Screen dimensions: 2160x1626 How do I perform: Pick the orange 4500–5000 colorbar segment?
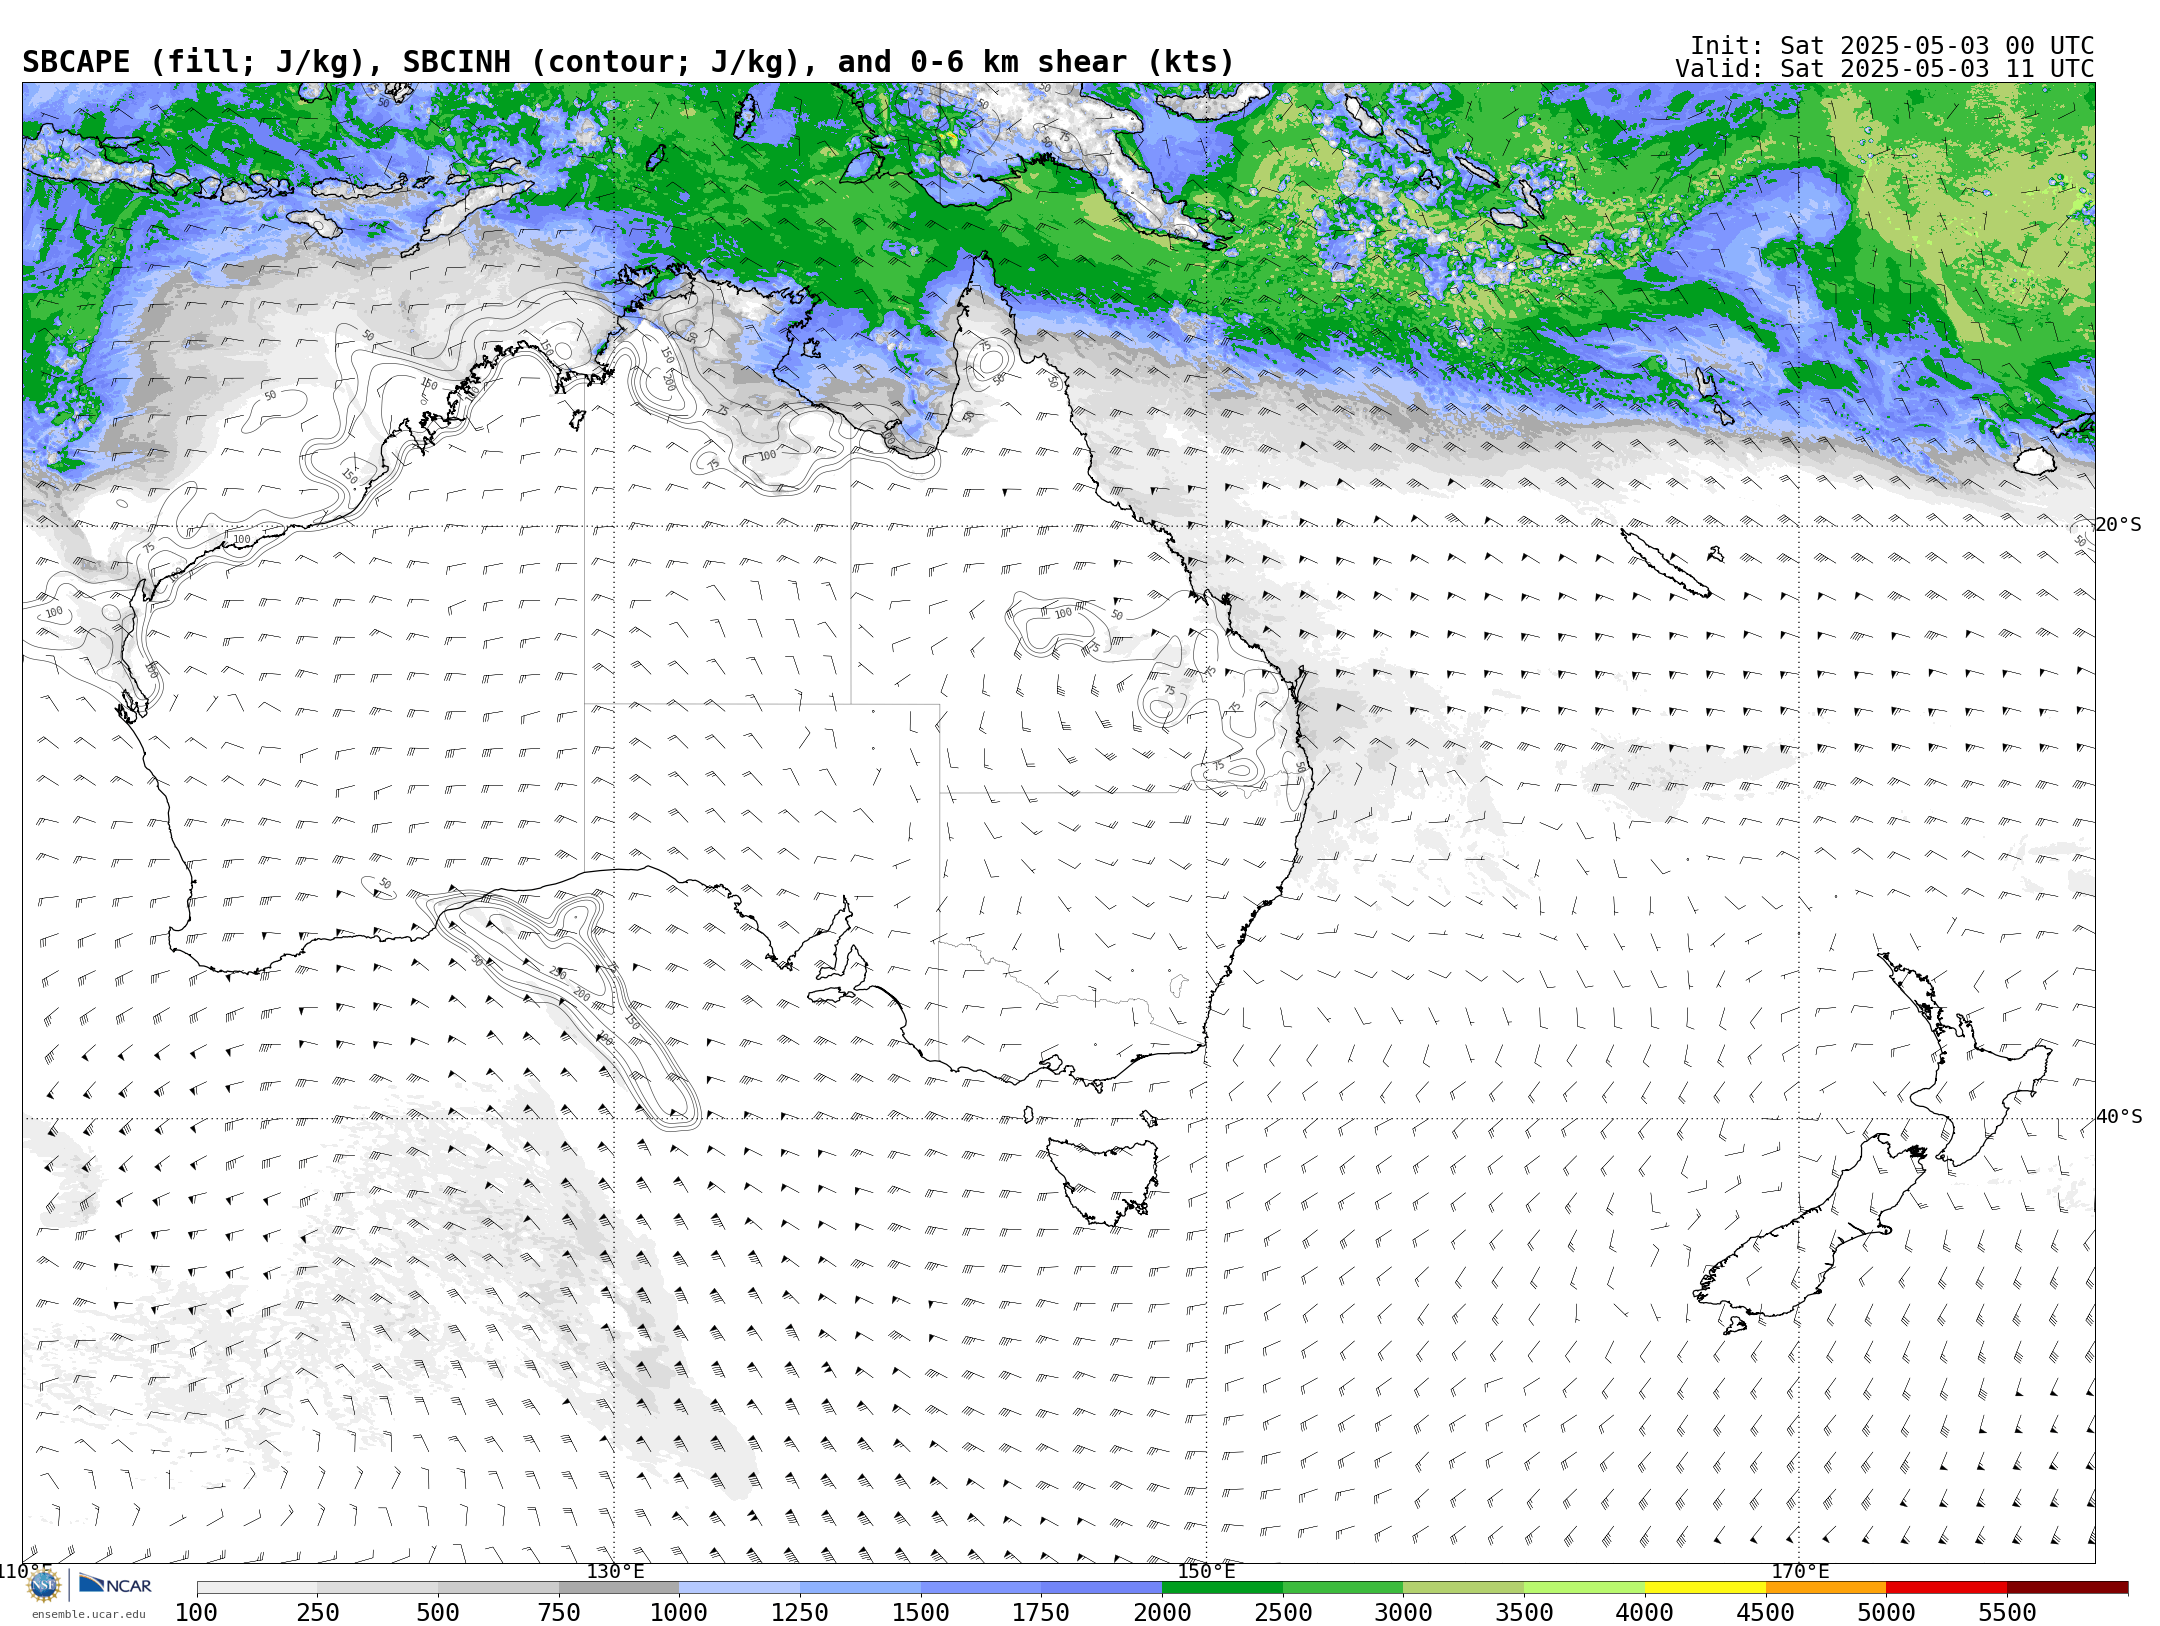coord(1826,1587)
